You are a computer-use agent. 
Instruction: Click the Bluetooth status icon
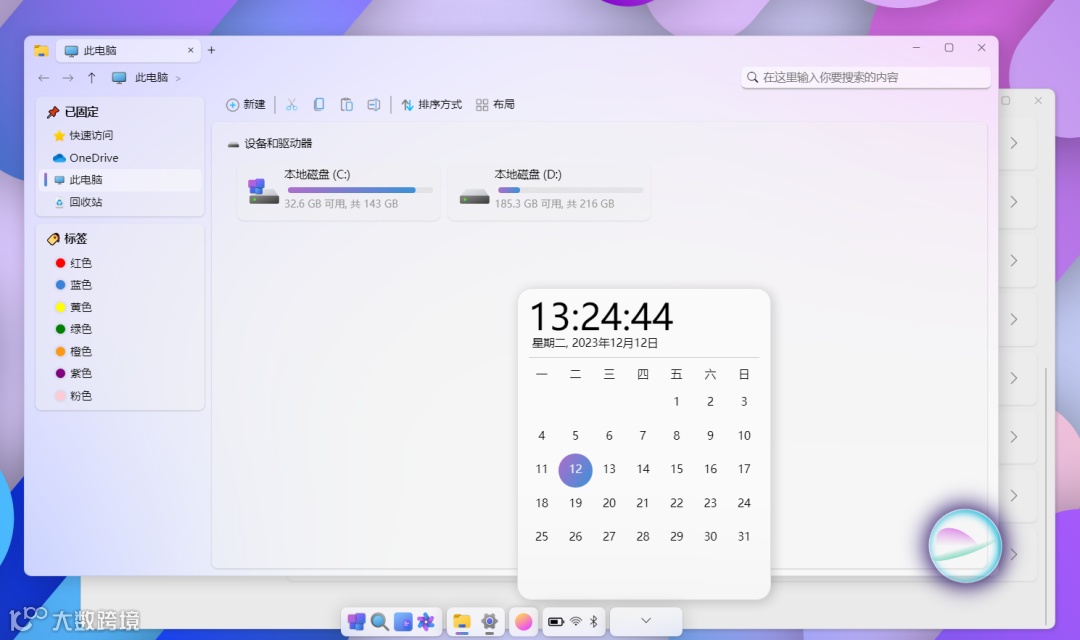tap(594, 622)
